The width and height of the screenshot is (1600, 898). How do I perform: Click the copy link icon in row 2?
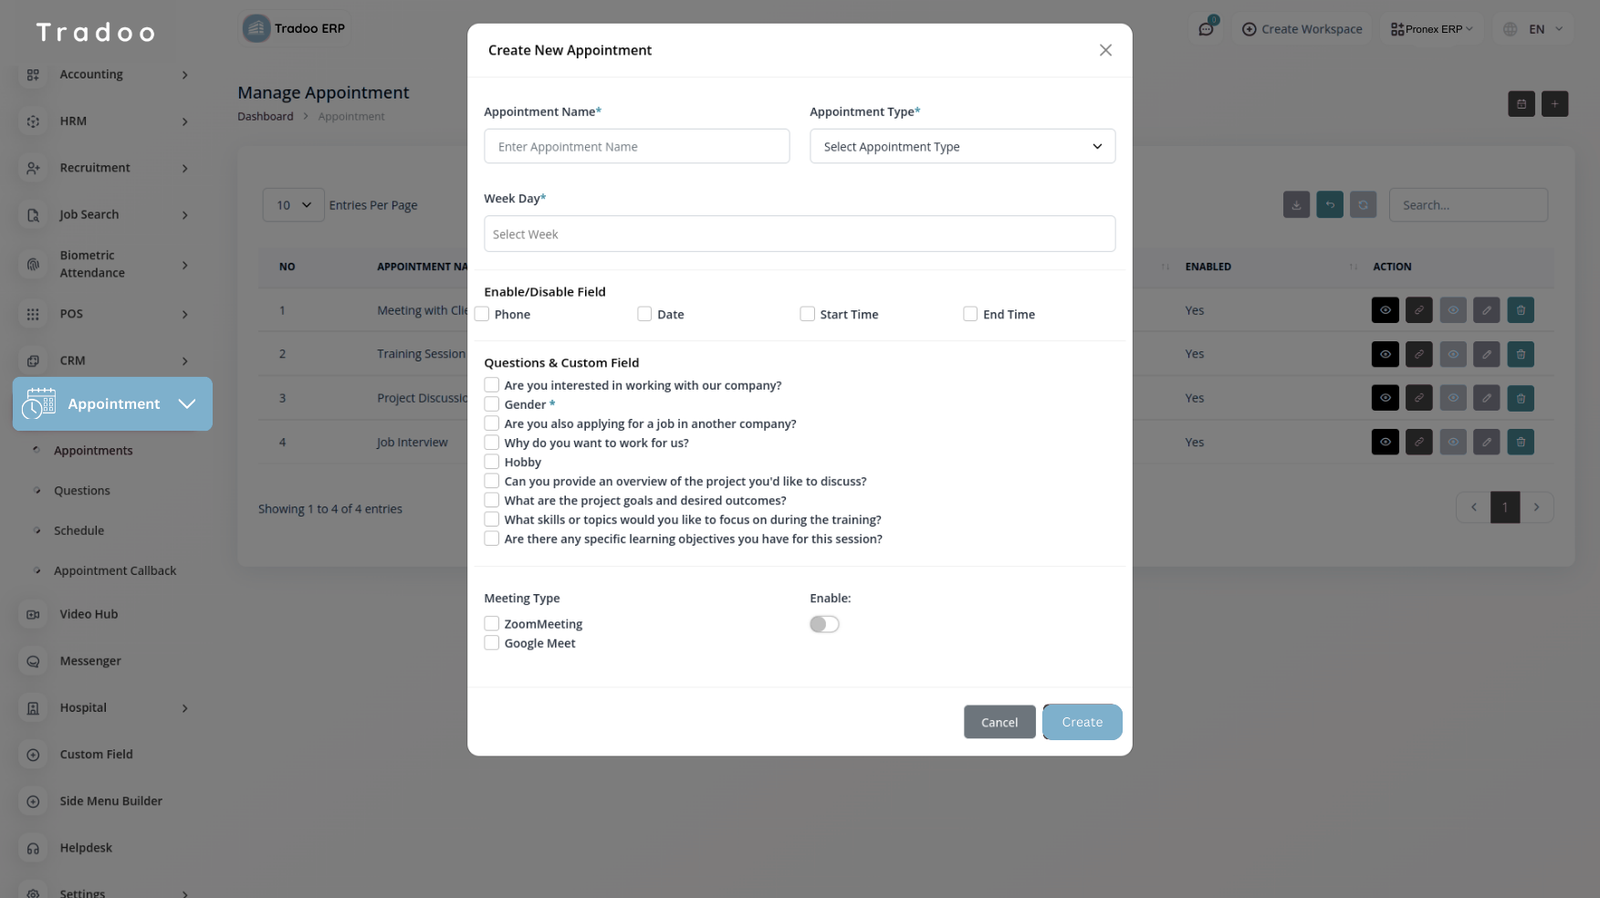1419,354
